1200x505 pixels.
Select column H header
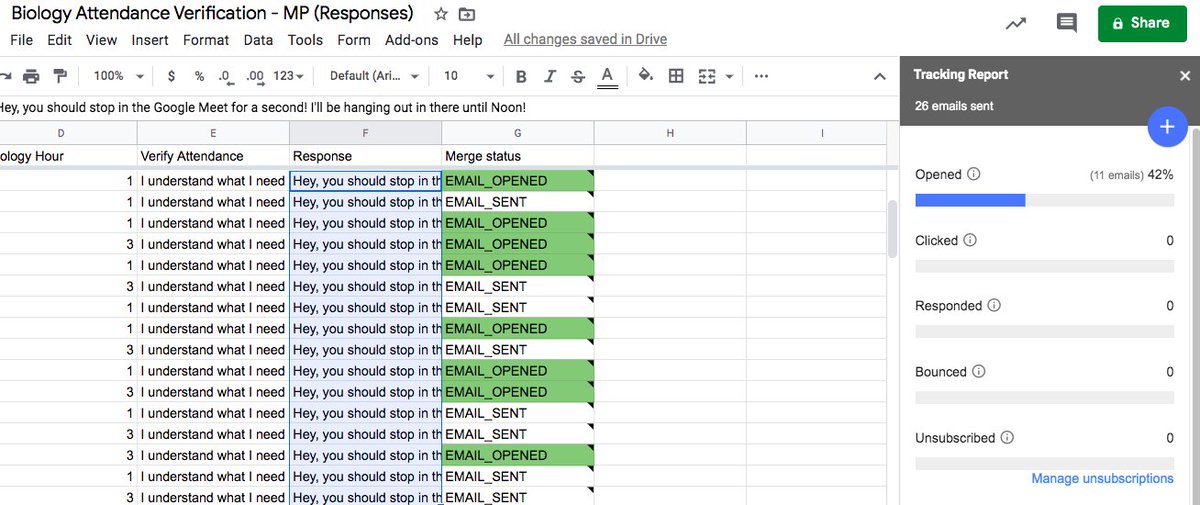669,133
